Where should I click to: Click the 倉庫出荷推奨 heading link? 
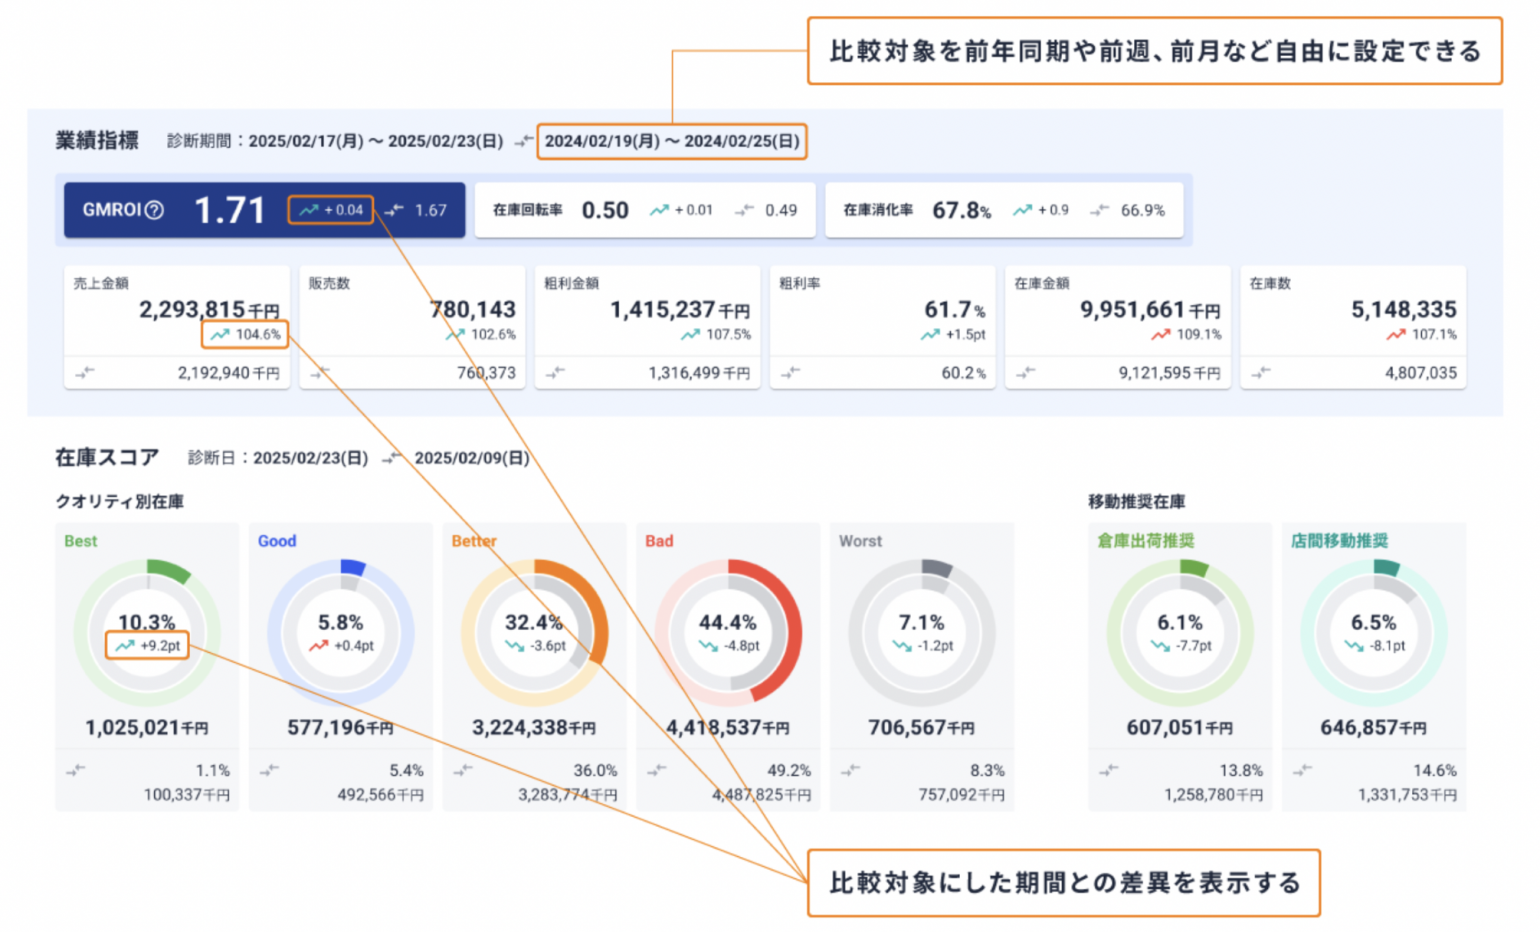click(1145, 541)
